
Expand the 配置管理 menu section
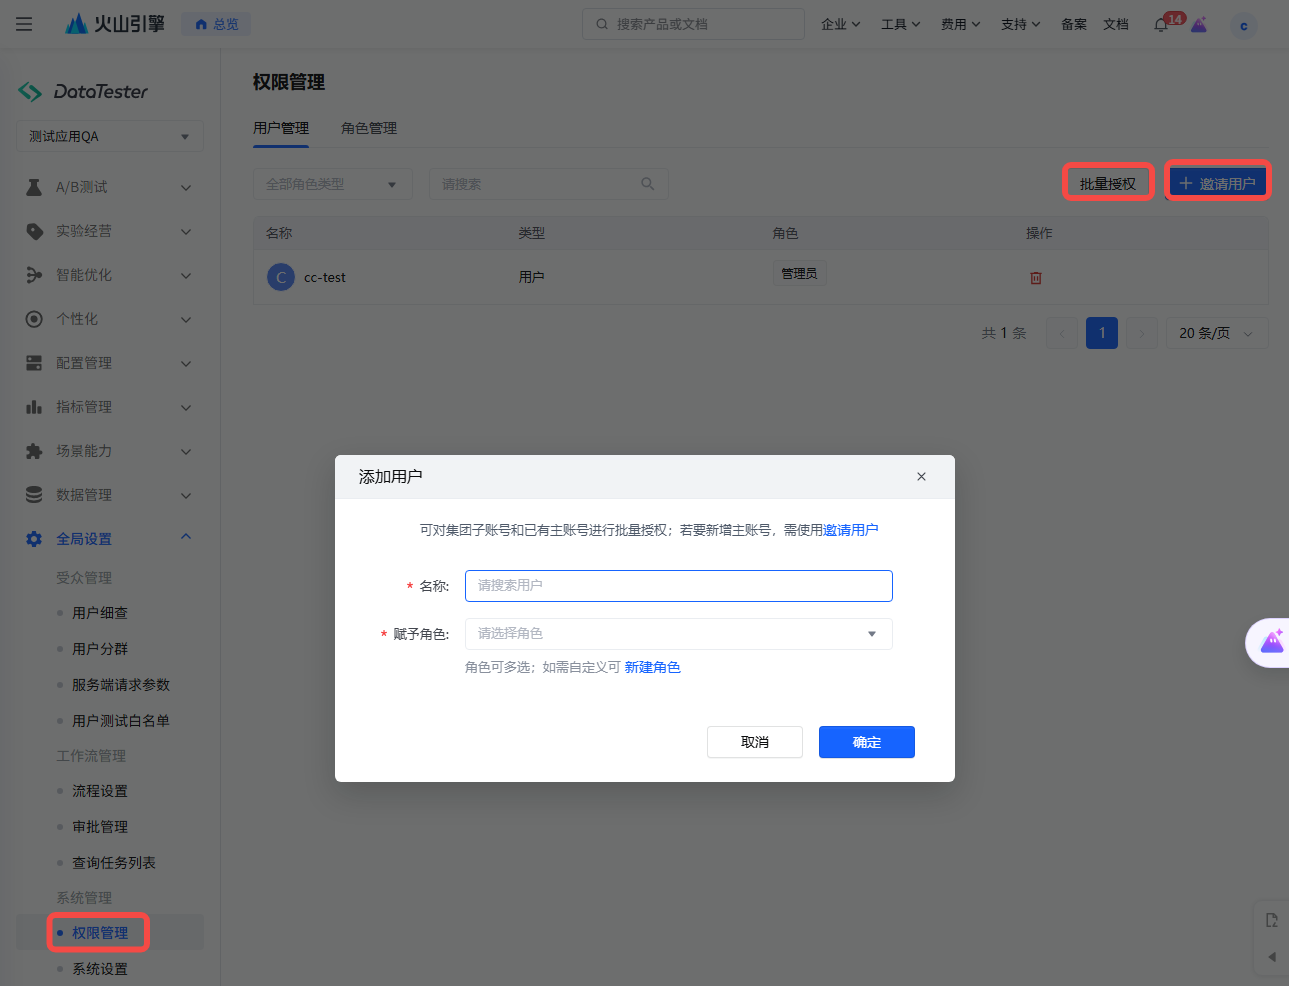[186, 364]
